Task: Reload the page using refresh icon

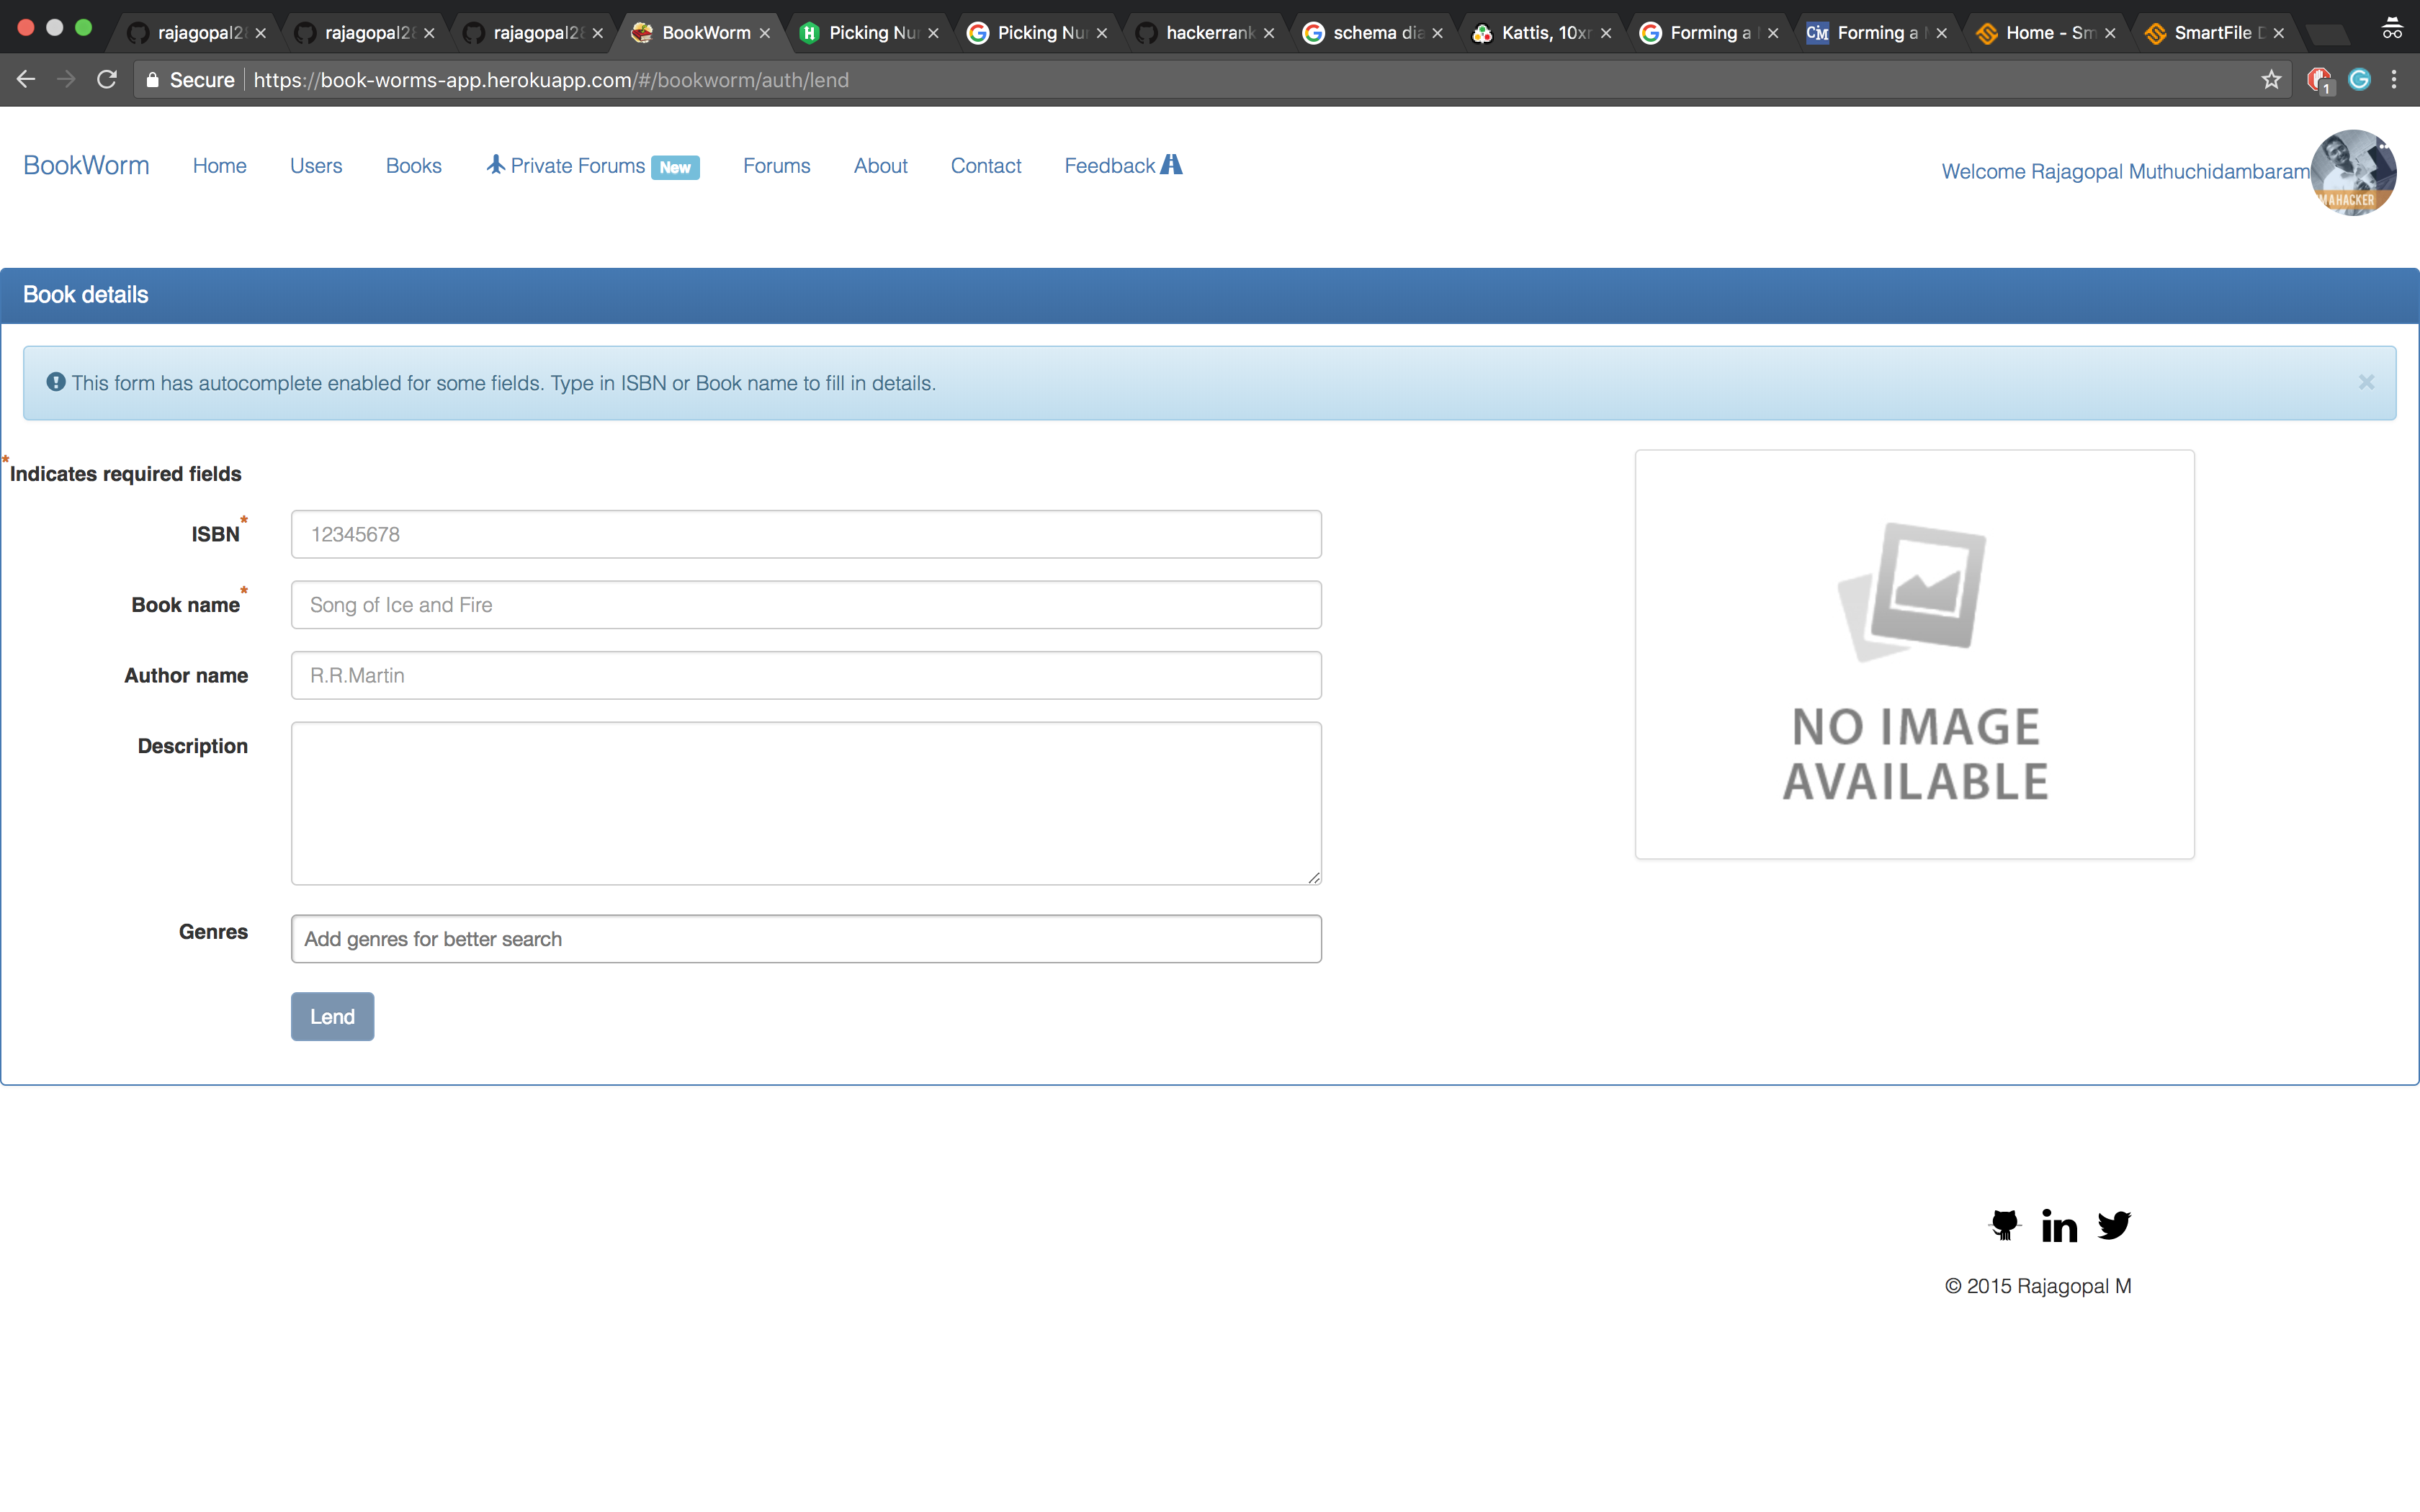Action: pyautogui.click(x=107, y=80)
